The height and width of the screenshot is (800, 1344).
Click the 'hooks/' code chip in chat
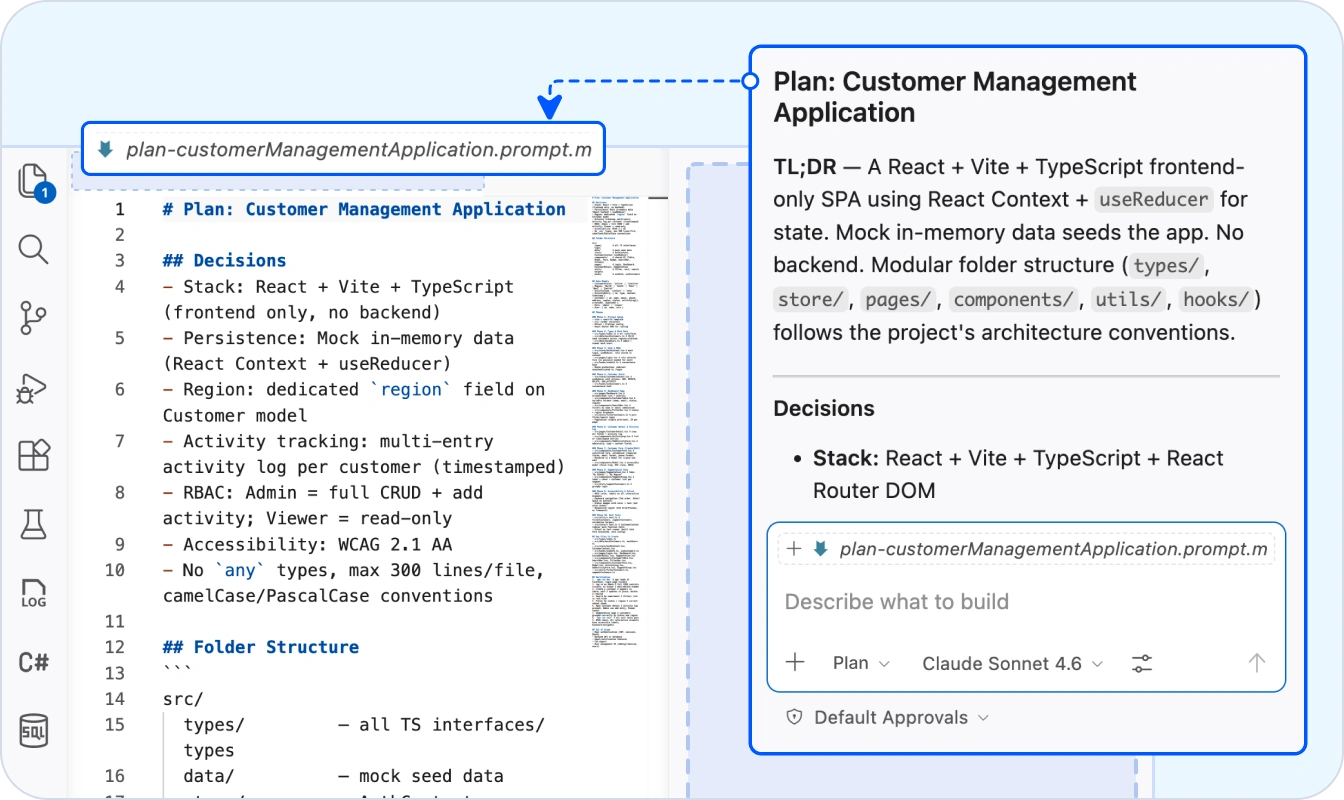pos(1216,299)
